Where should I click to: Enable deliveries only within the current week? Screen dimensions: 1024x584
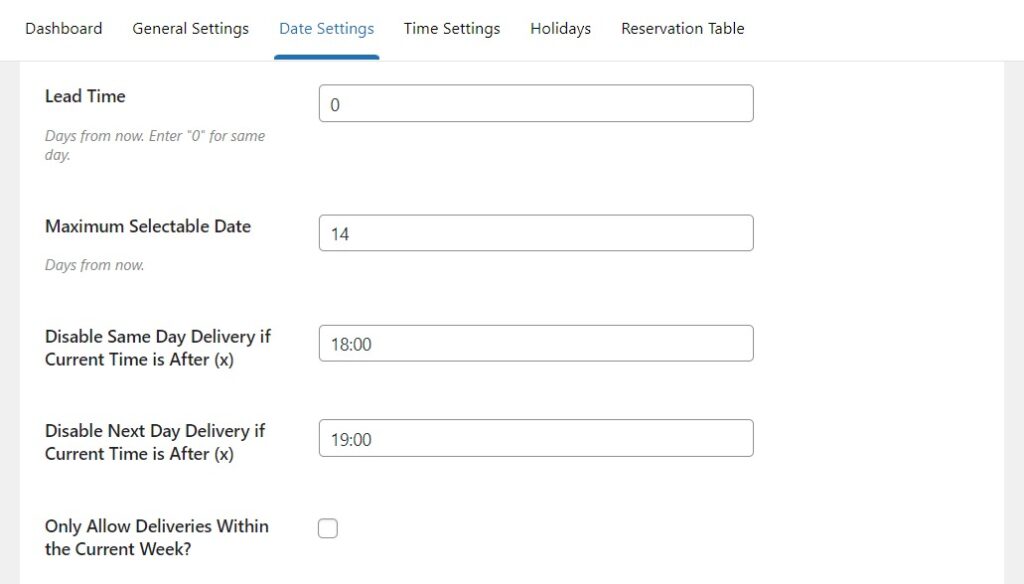click(x=328, y=528)
